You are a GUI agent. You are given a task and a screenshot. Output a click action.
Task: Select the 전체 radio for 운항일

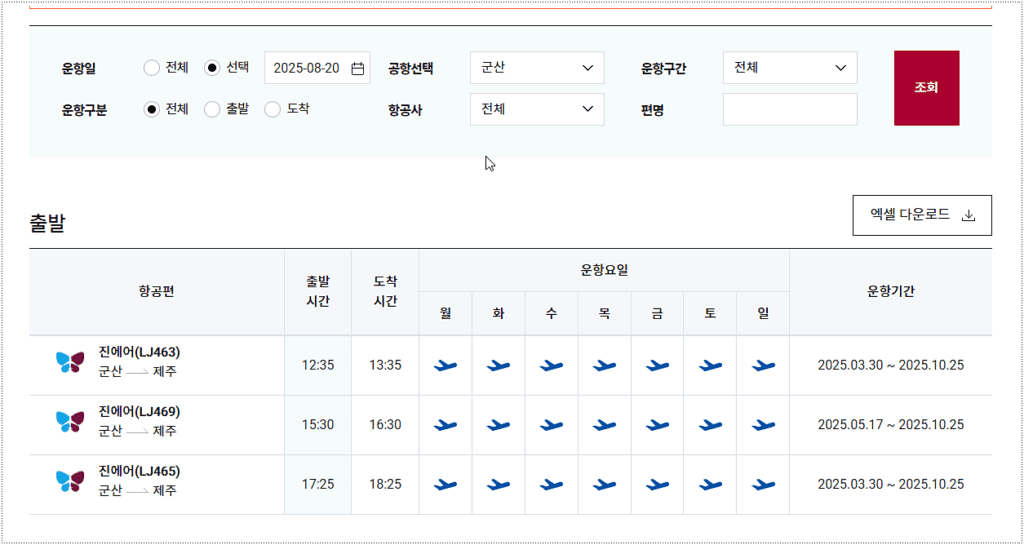click(x=152, y=68)
